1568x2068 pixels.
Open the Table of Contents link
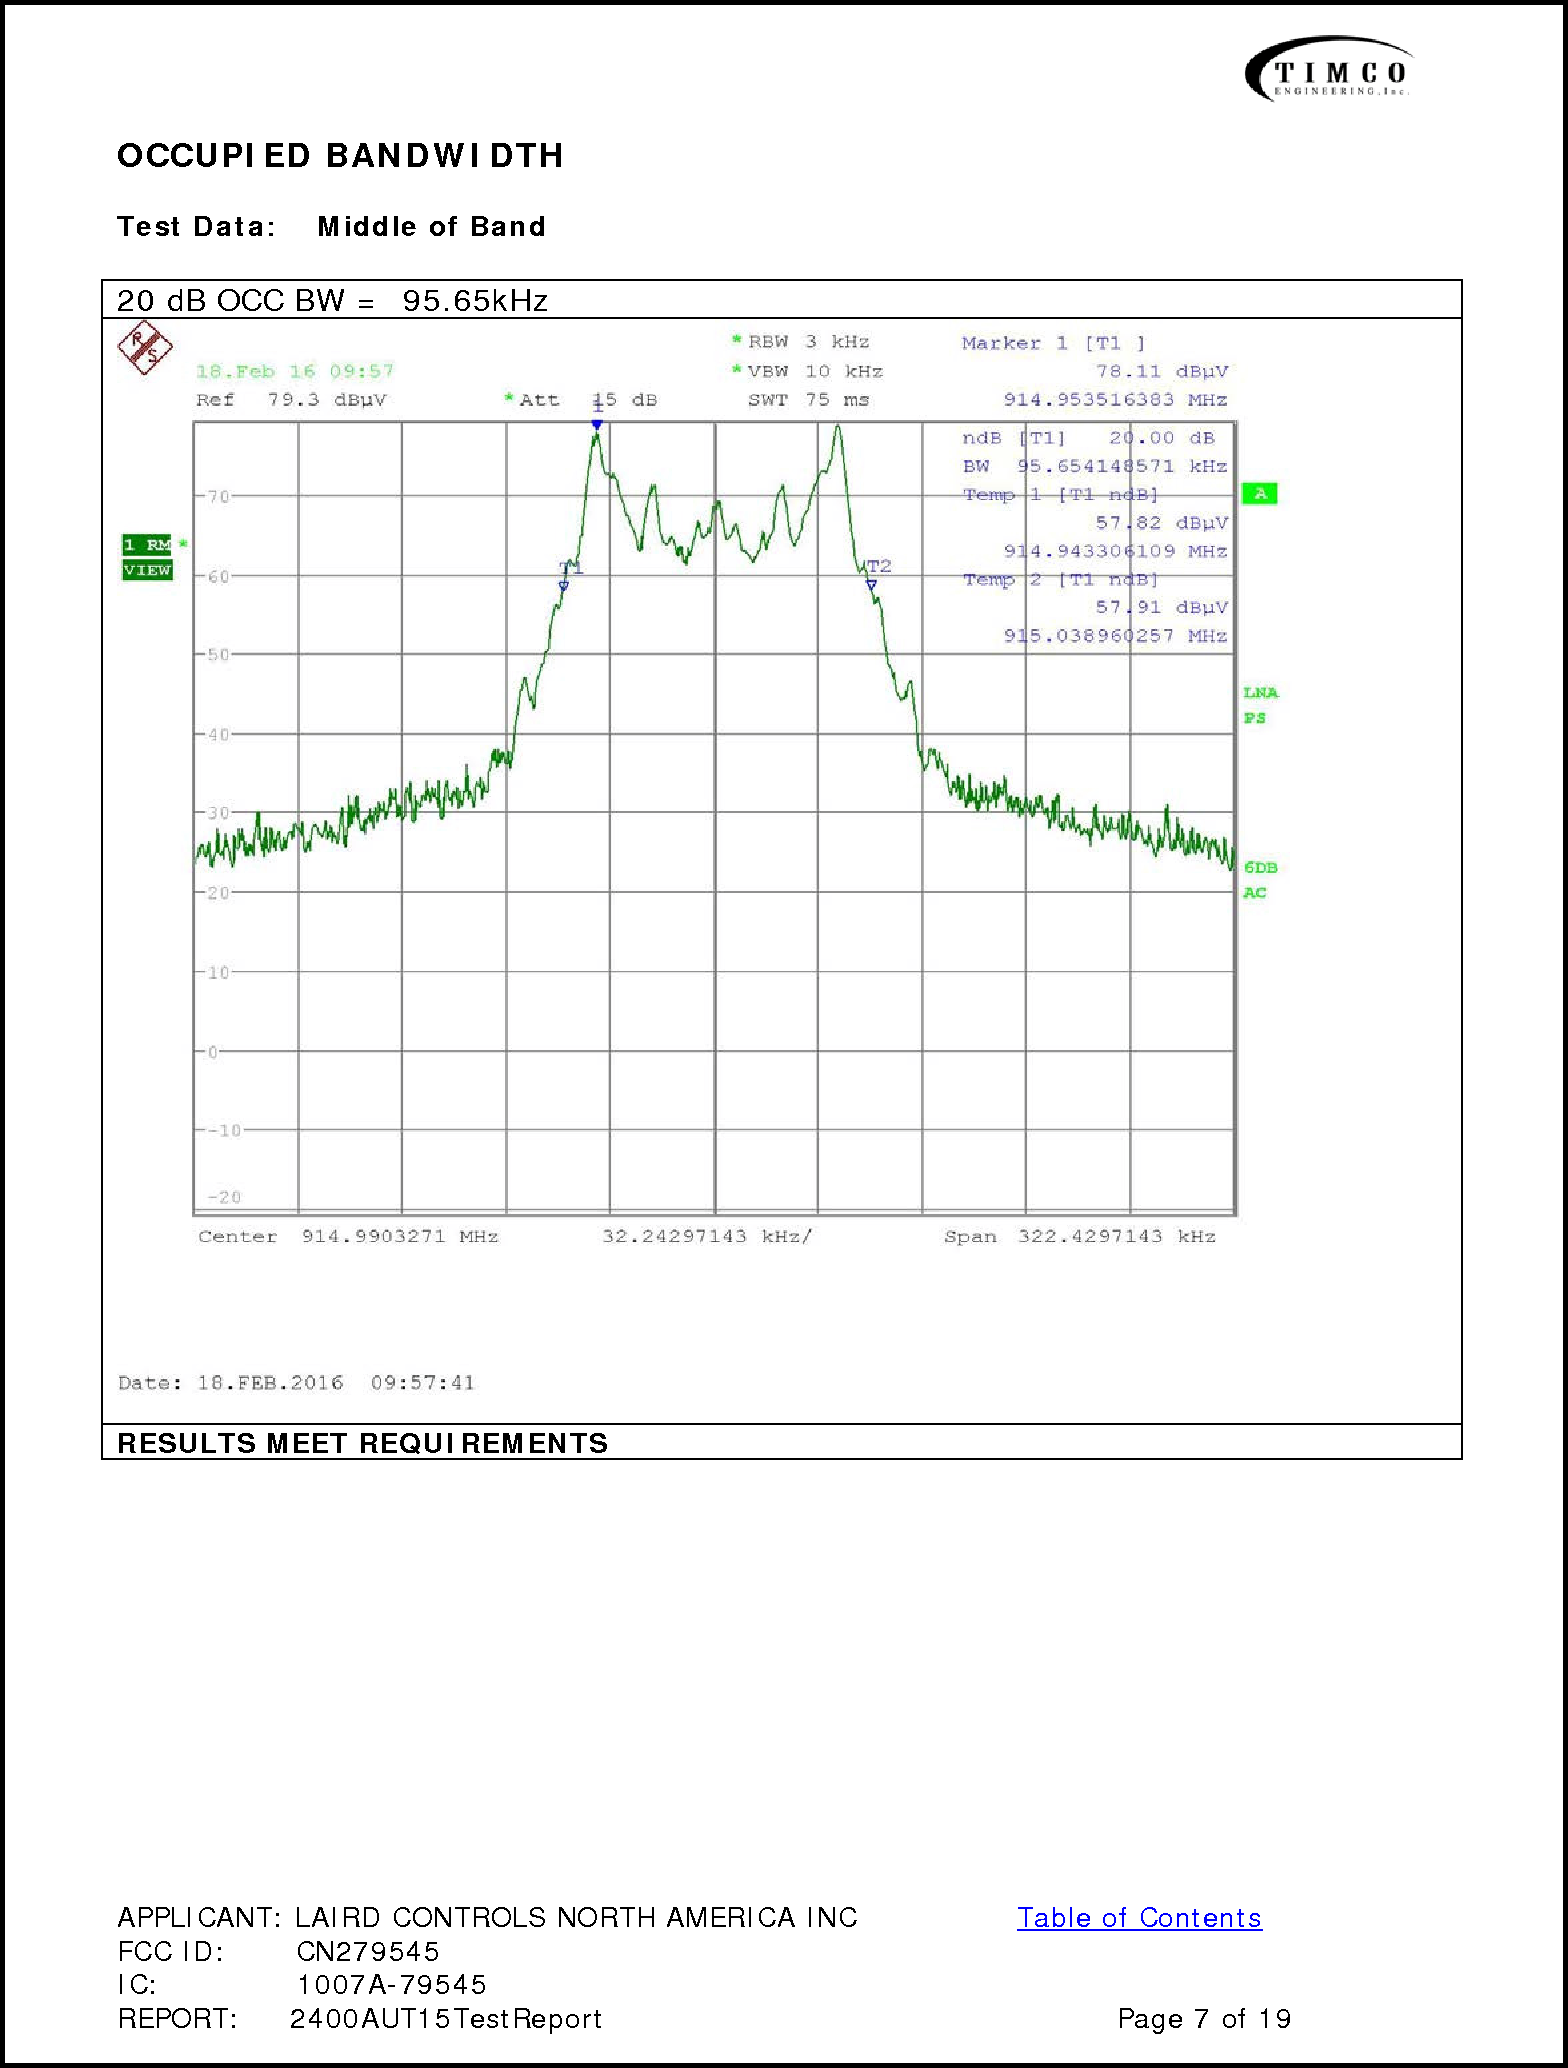click(x=1139, y=1918)
